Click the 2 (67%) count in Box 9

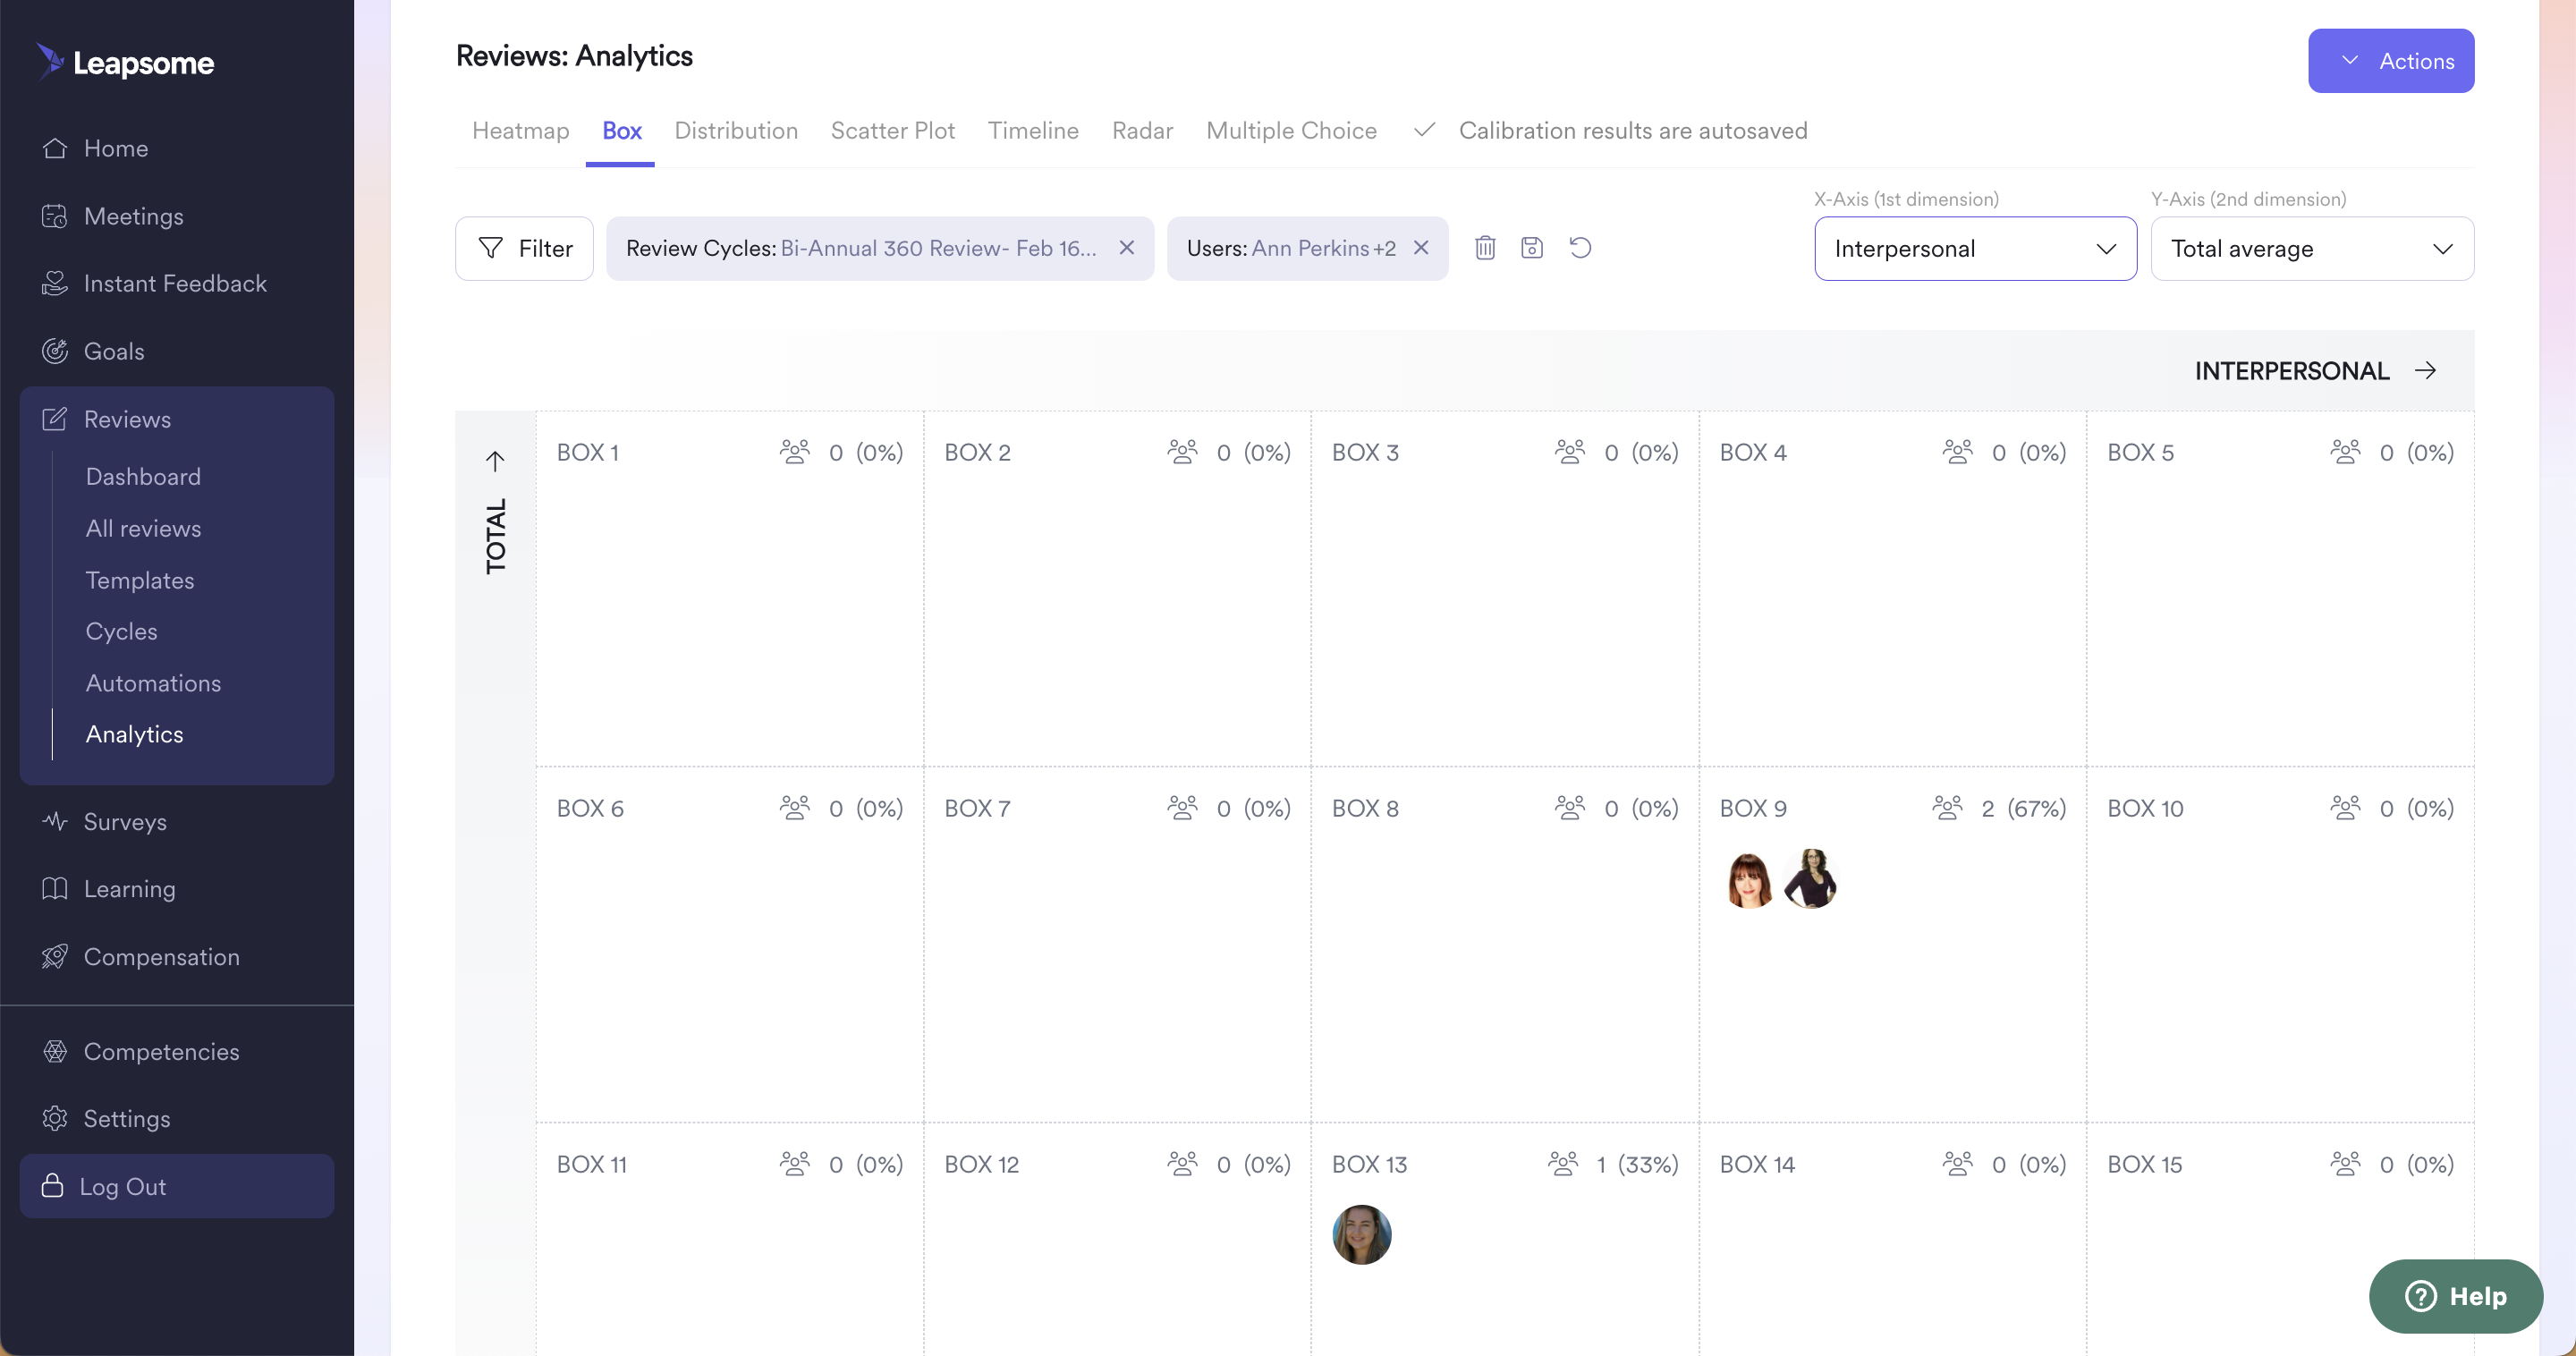(2023, 808)
